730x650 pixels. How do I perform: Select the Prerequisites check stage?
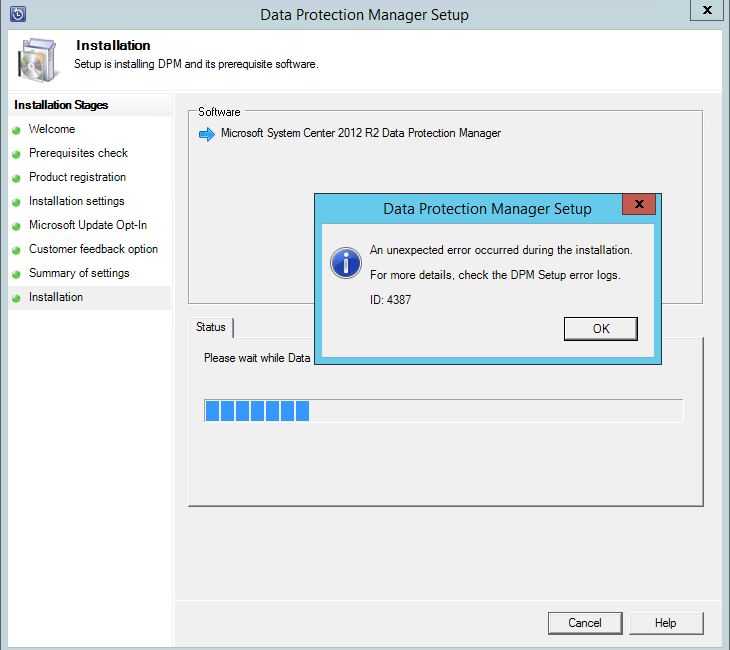click(78, 153)
